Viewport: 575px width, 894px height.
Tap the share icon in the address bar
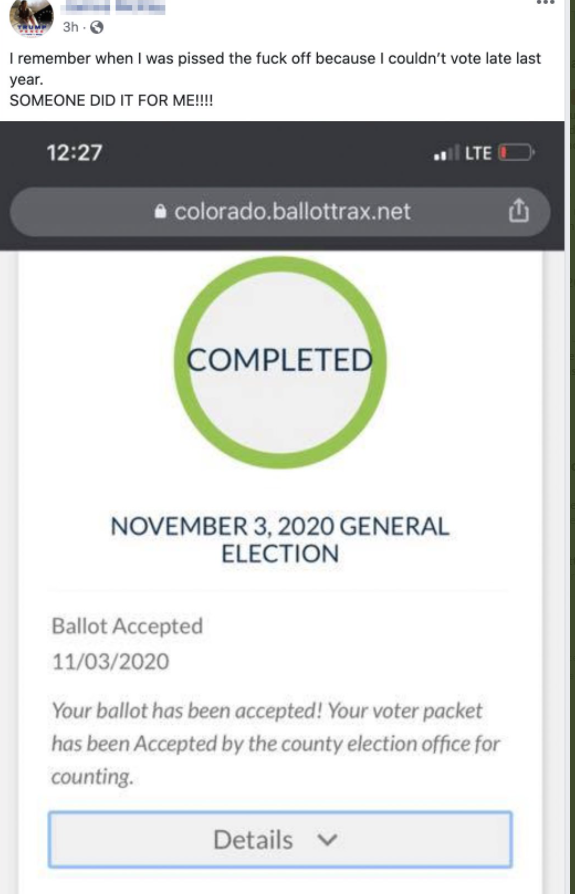(x=518, y=211)
